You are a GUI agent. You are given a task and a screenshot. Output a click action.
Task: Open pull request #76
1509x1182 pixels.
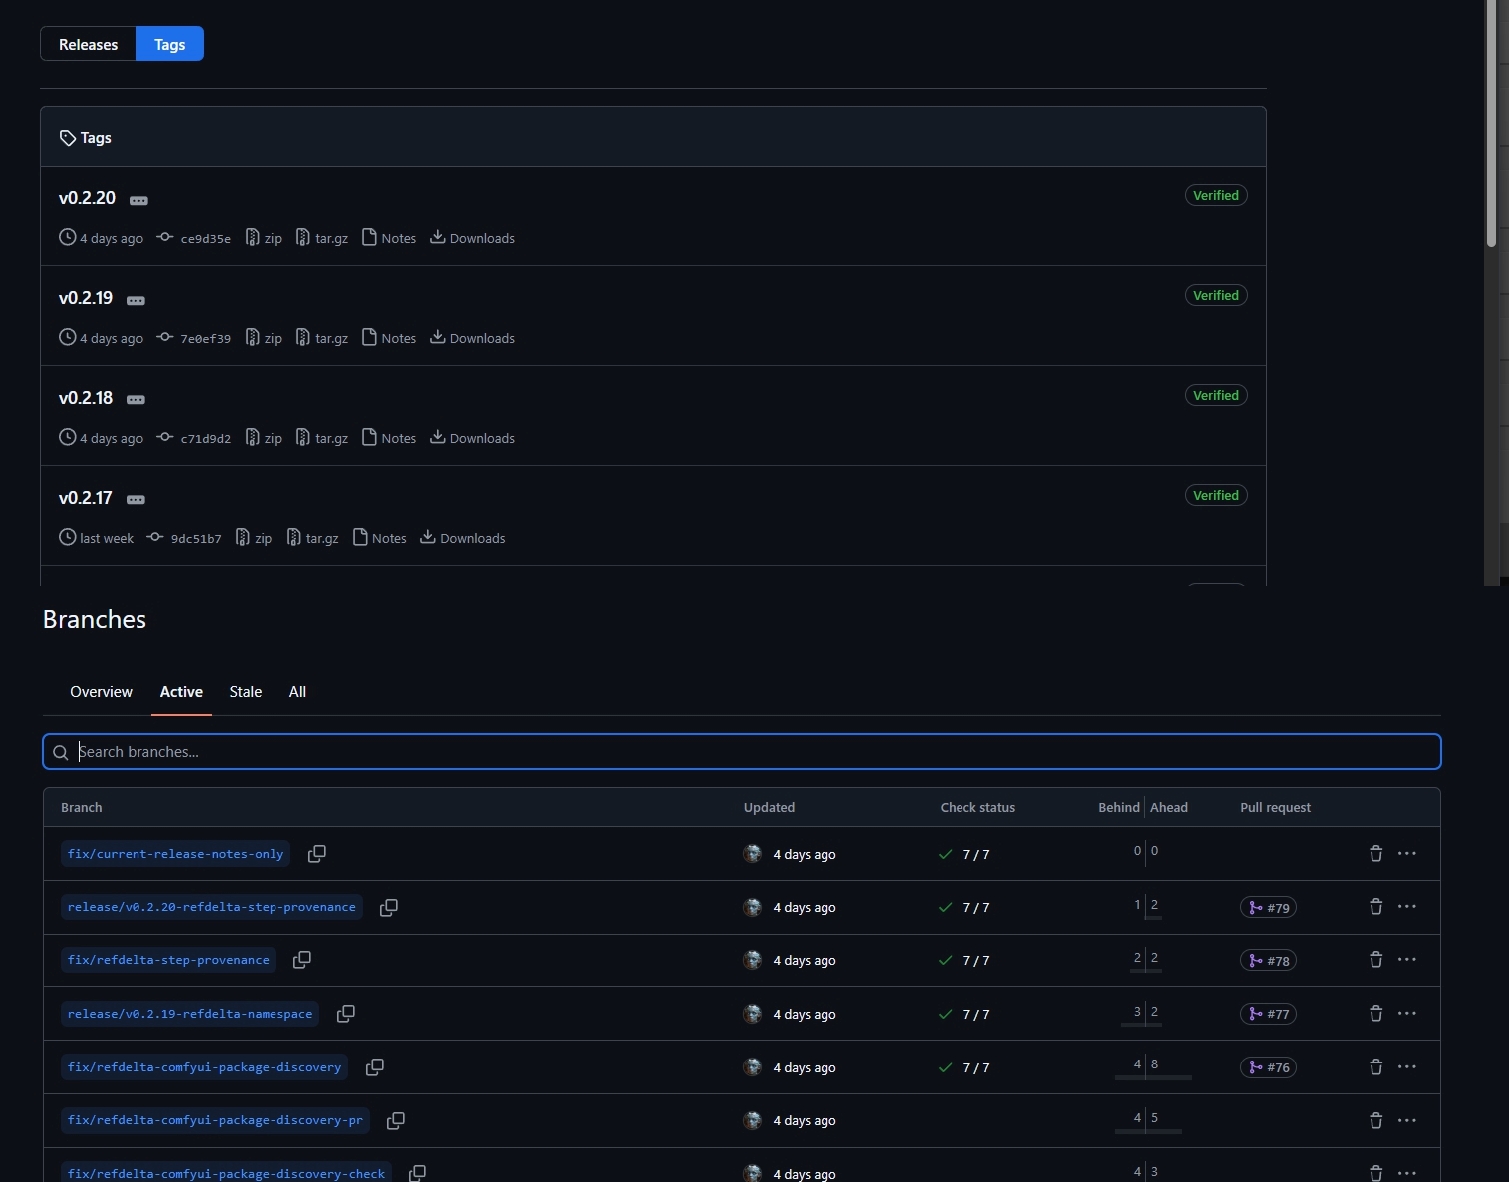pos(1269,1067)
